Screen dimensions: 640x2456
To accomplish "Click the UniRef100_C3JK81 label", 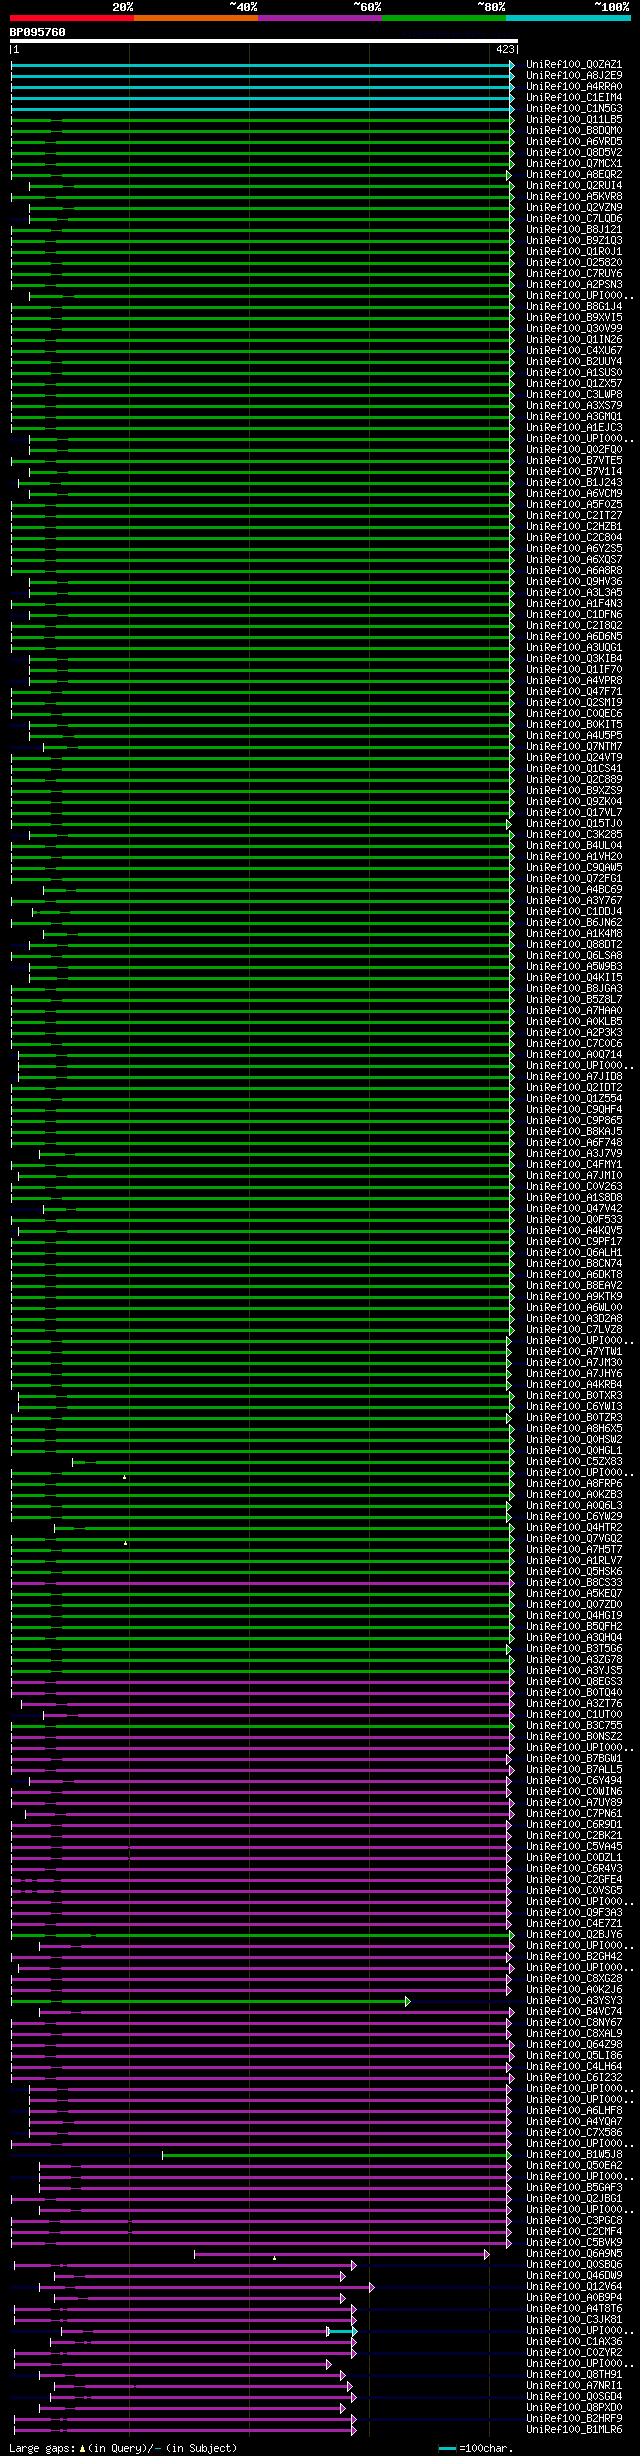I will pos(574,2320).
